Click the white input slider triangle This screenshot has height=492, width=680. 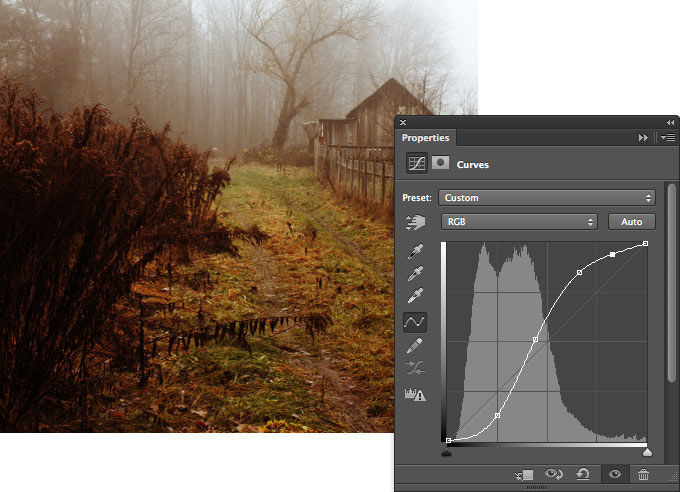tap(647, 453)
